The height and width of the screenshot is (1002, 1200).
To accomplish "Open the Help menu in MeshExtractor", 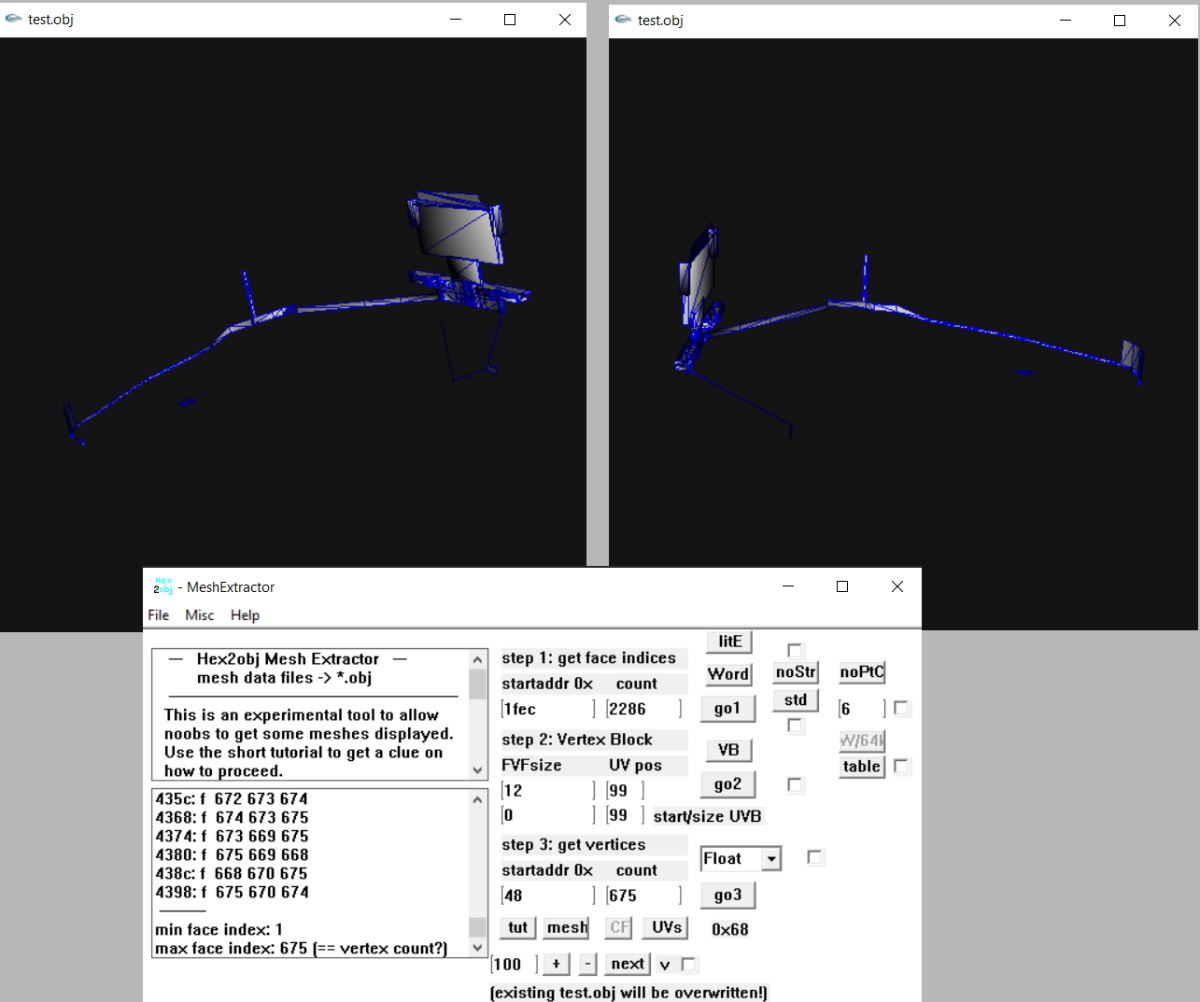I will click(245, 615).
